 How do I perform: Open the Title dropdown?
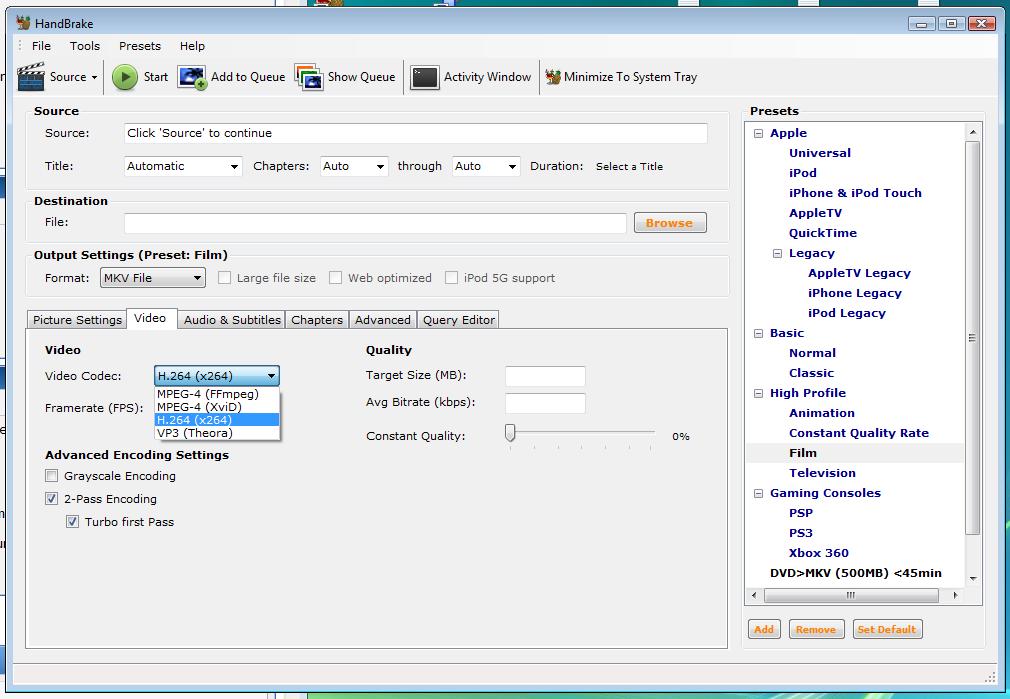(183, 166)
